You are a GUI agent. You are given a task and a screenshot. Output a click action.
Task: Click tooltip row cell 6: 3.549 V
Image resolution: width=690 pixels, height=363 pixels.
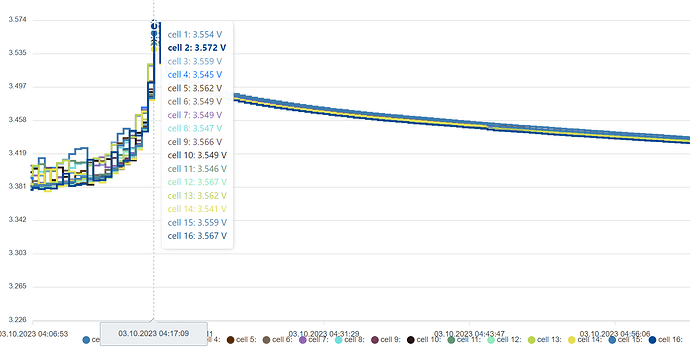click(195, 101)
